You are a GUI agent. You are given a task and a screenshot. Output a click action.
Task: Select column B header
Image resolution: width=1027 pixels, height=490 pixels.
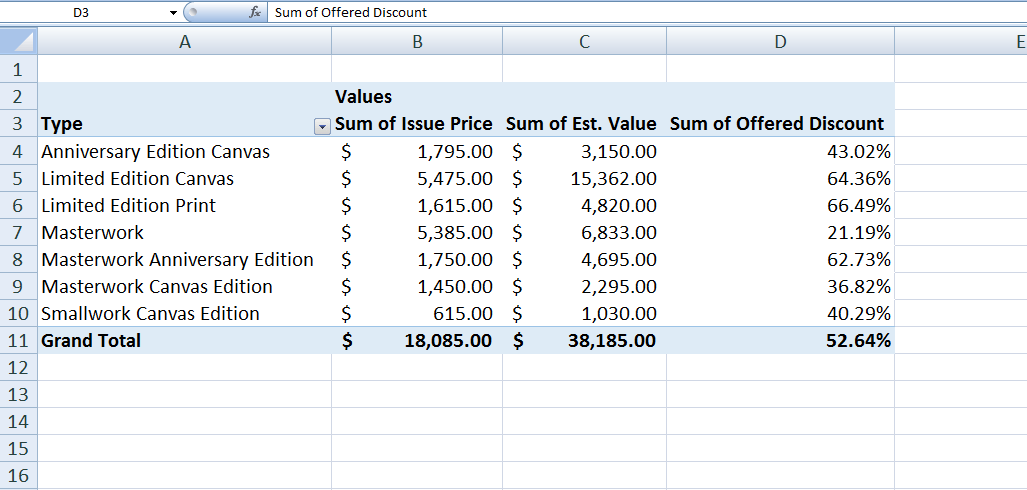(x=417, y=42)
